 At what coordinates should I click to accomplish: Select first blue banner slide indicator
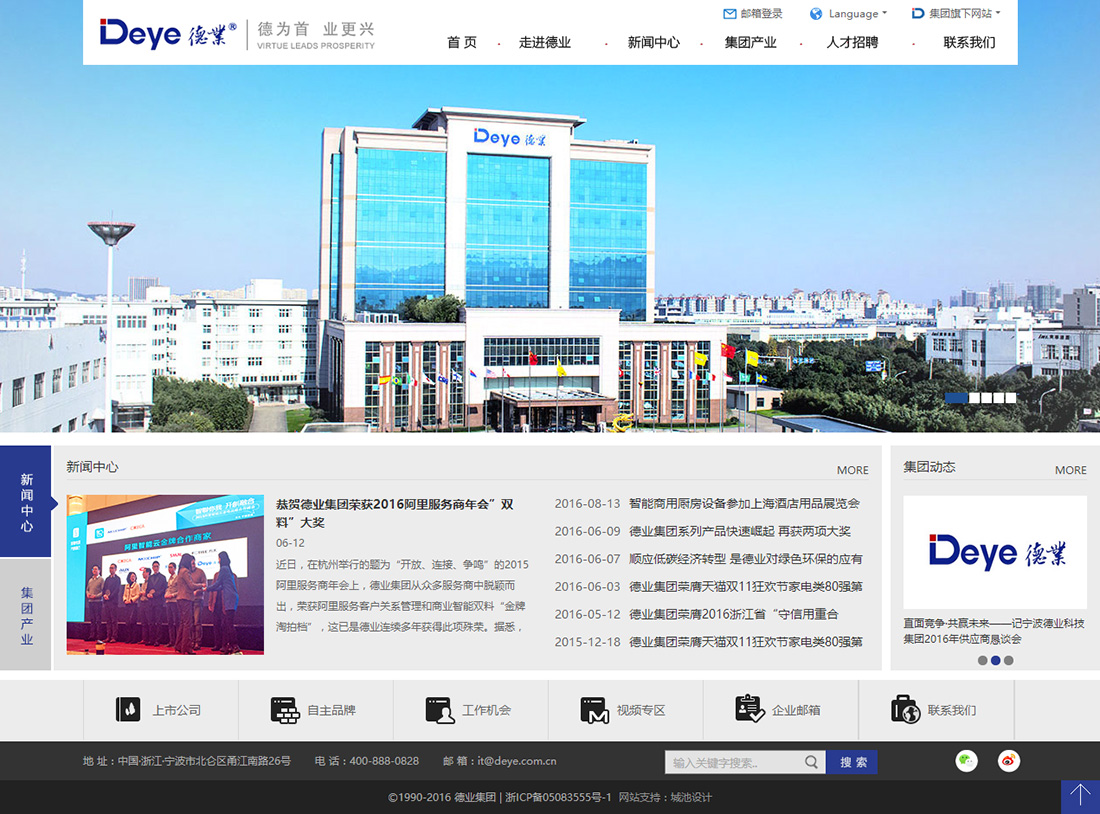[x=956, y=398]
